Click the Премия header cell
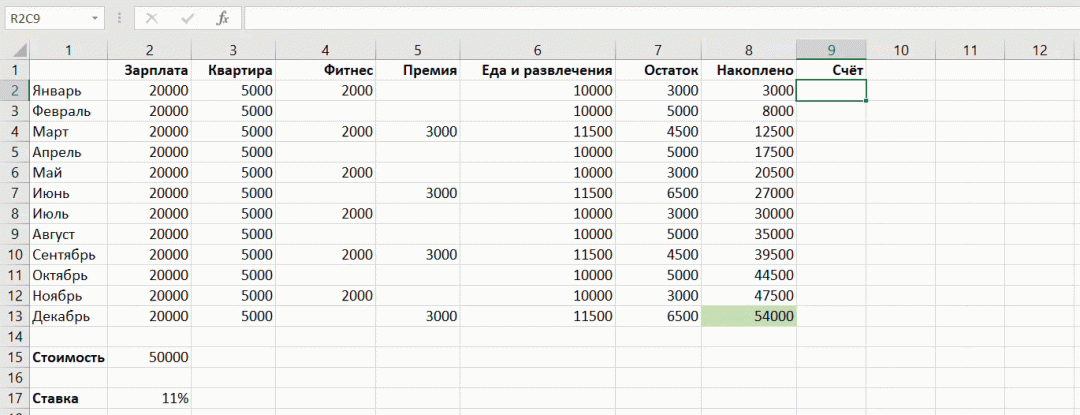1080x415 pixels. [418, 70]
